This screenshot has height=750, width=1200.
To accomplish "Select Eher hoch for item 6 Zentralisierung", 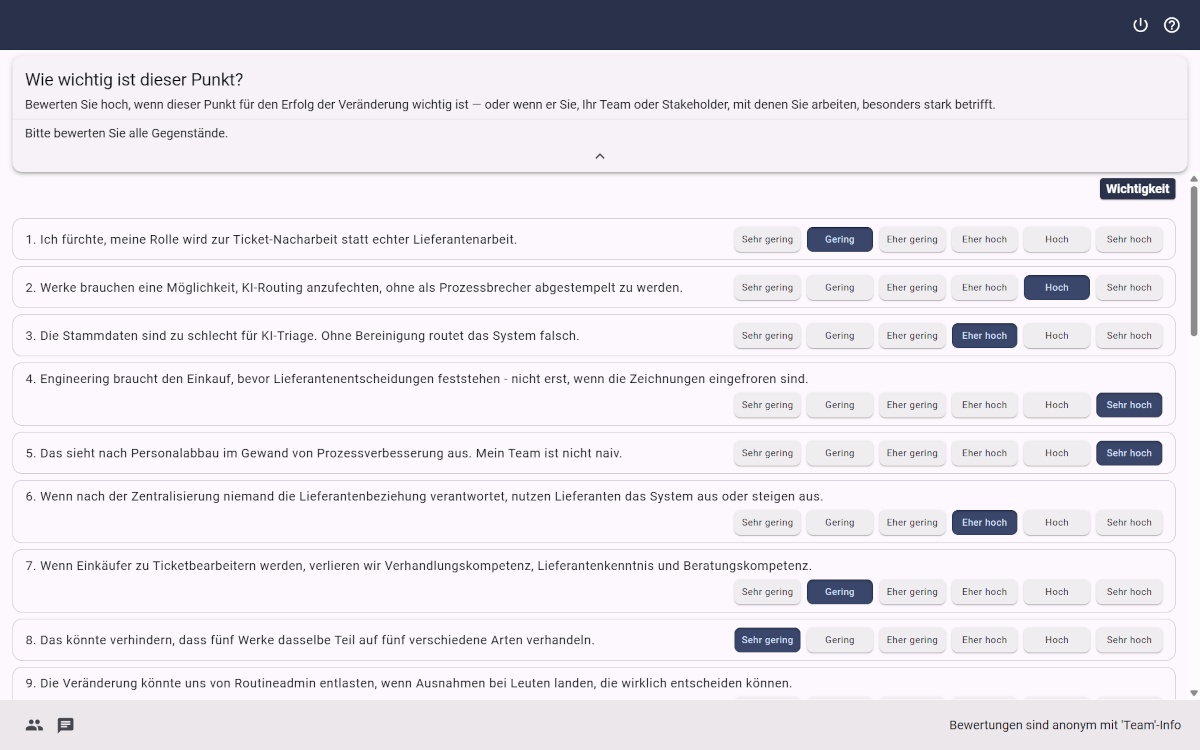I will 984,522.
